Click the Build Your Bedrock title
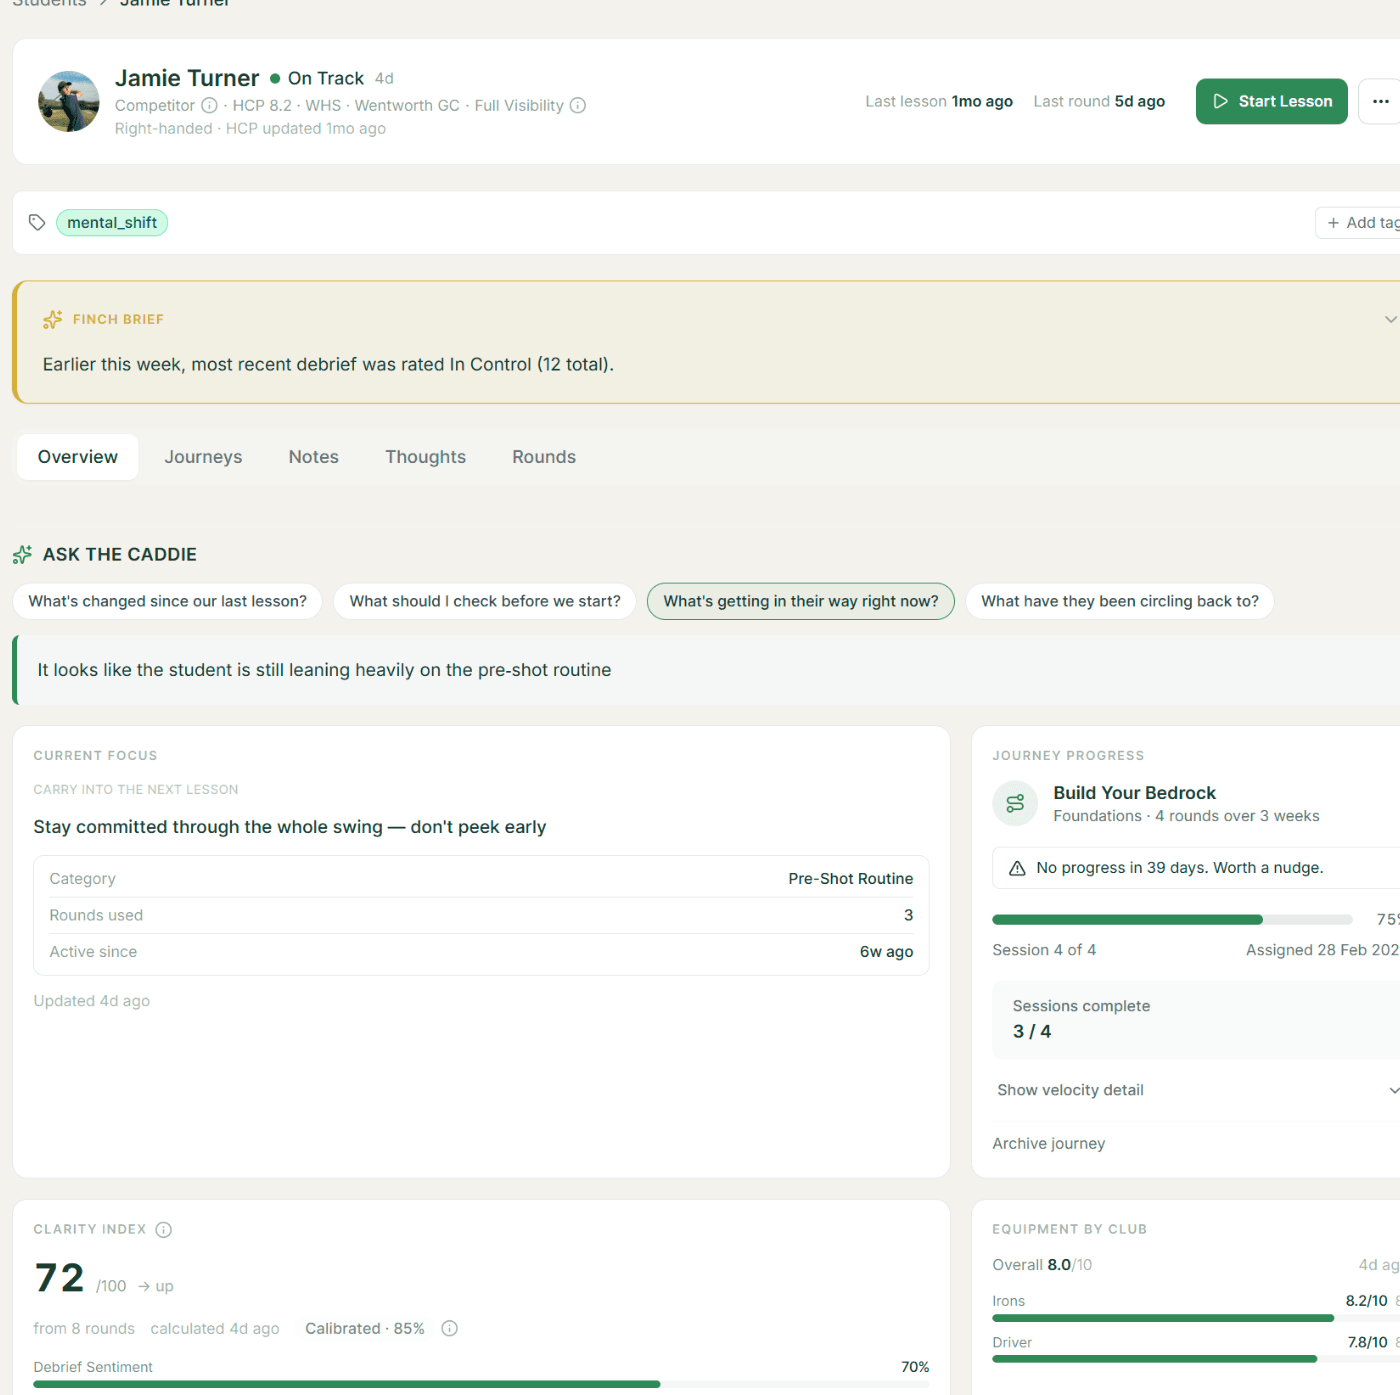The image size is (1400, 1395). click(x=1135, y=793)
